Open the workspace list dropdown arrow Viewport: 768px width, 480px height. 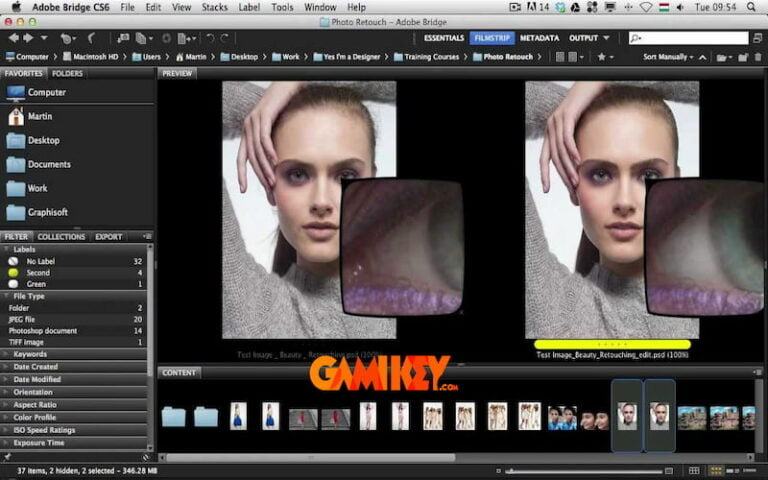pos(606,38)
